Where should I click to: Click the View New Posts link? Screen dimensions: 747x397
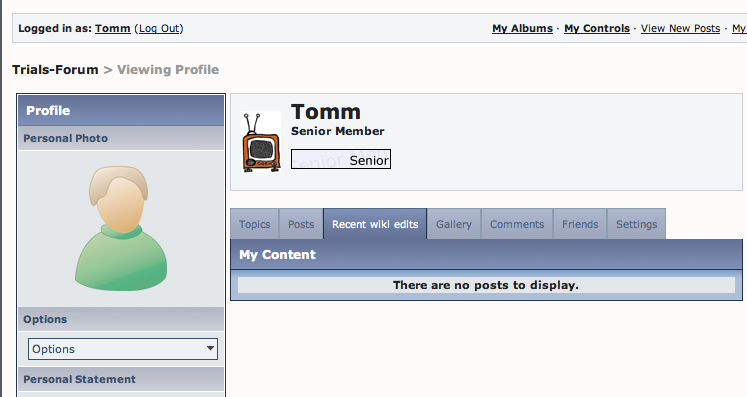tap(680, 29)
